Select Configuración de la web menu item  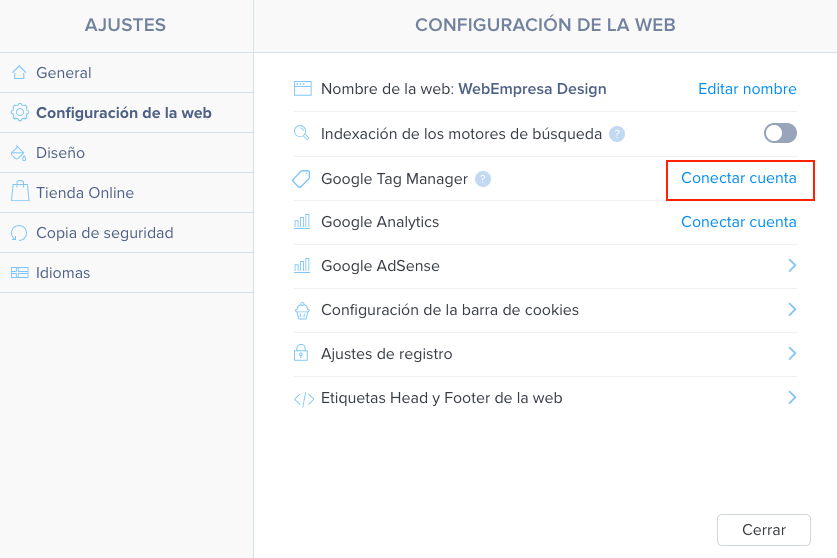pos(127,113)
